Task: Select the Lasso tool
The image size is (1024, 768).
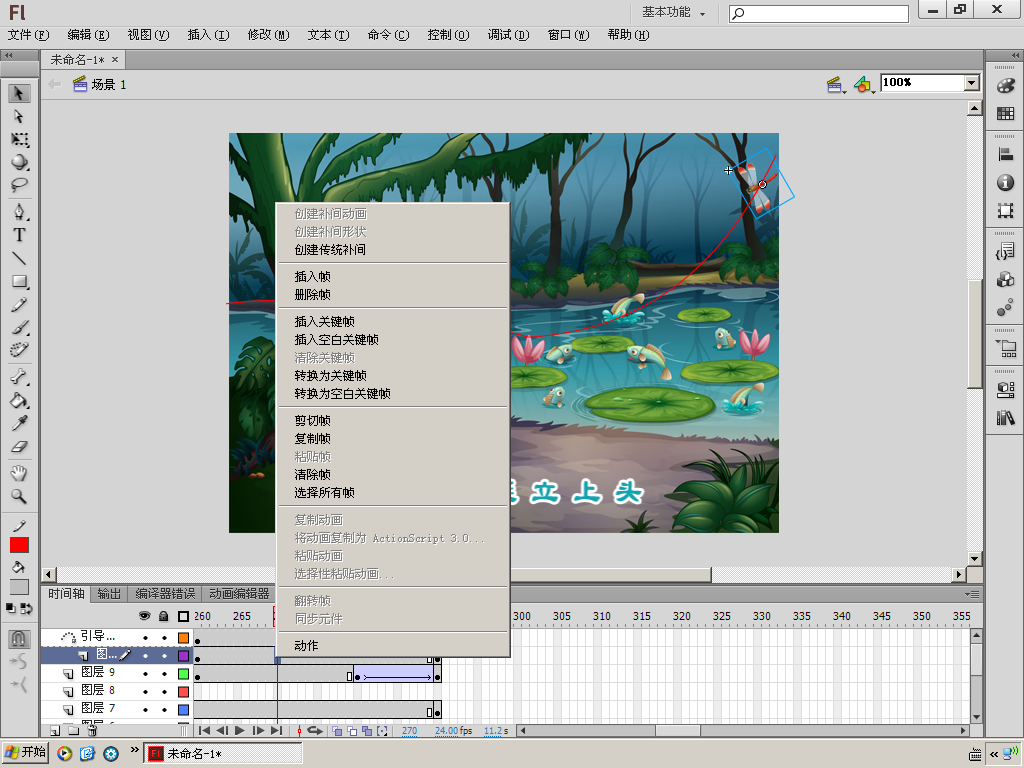Action: pyautogui.click(x=19, y=185)
